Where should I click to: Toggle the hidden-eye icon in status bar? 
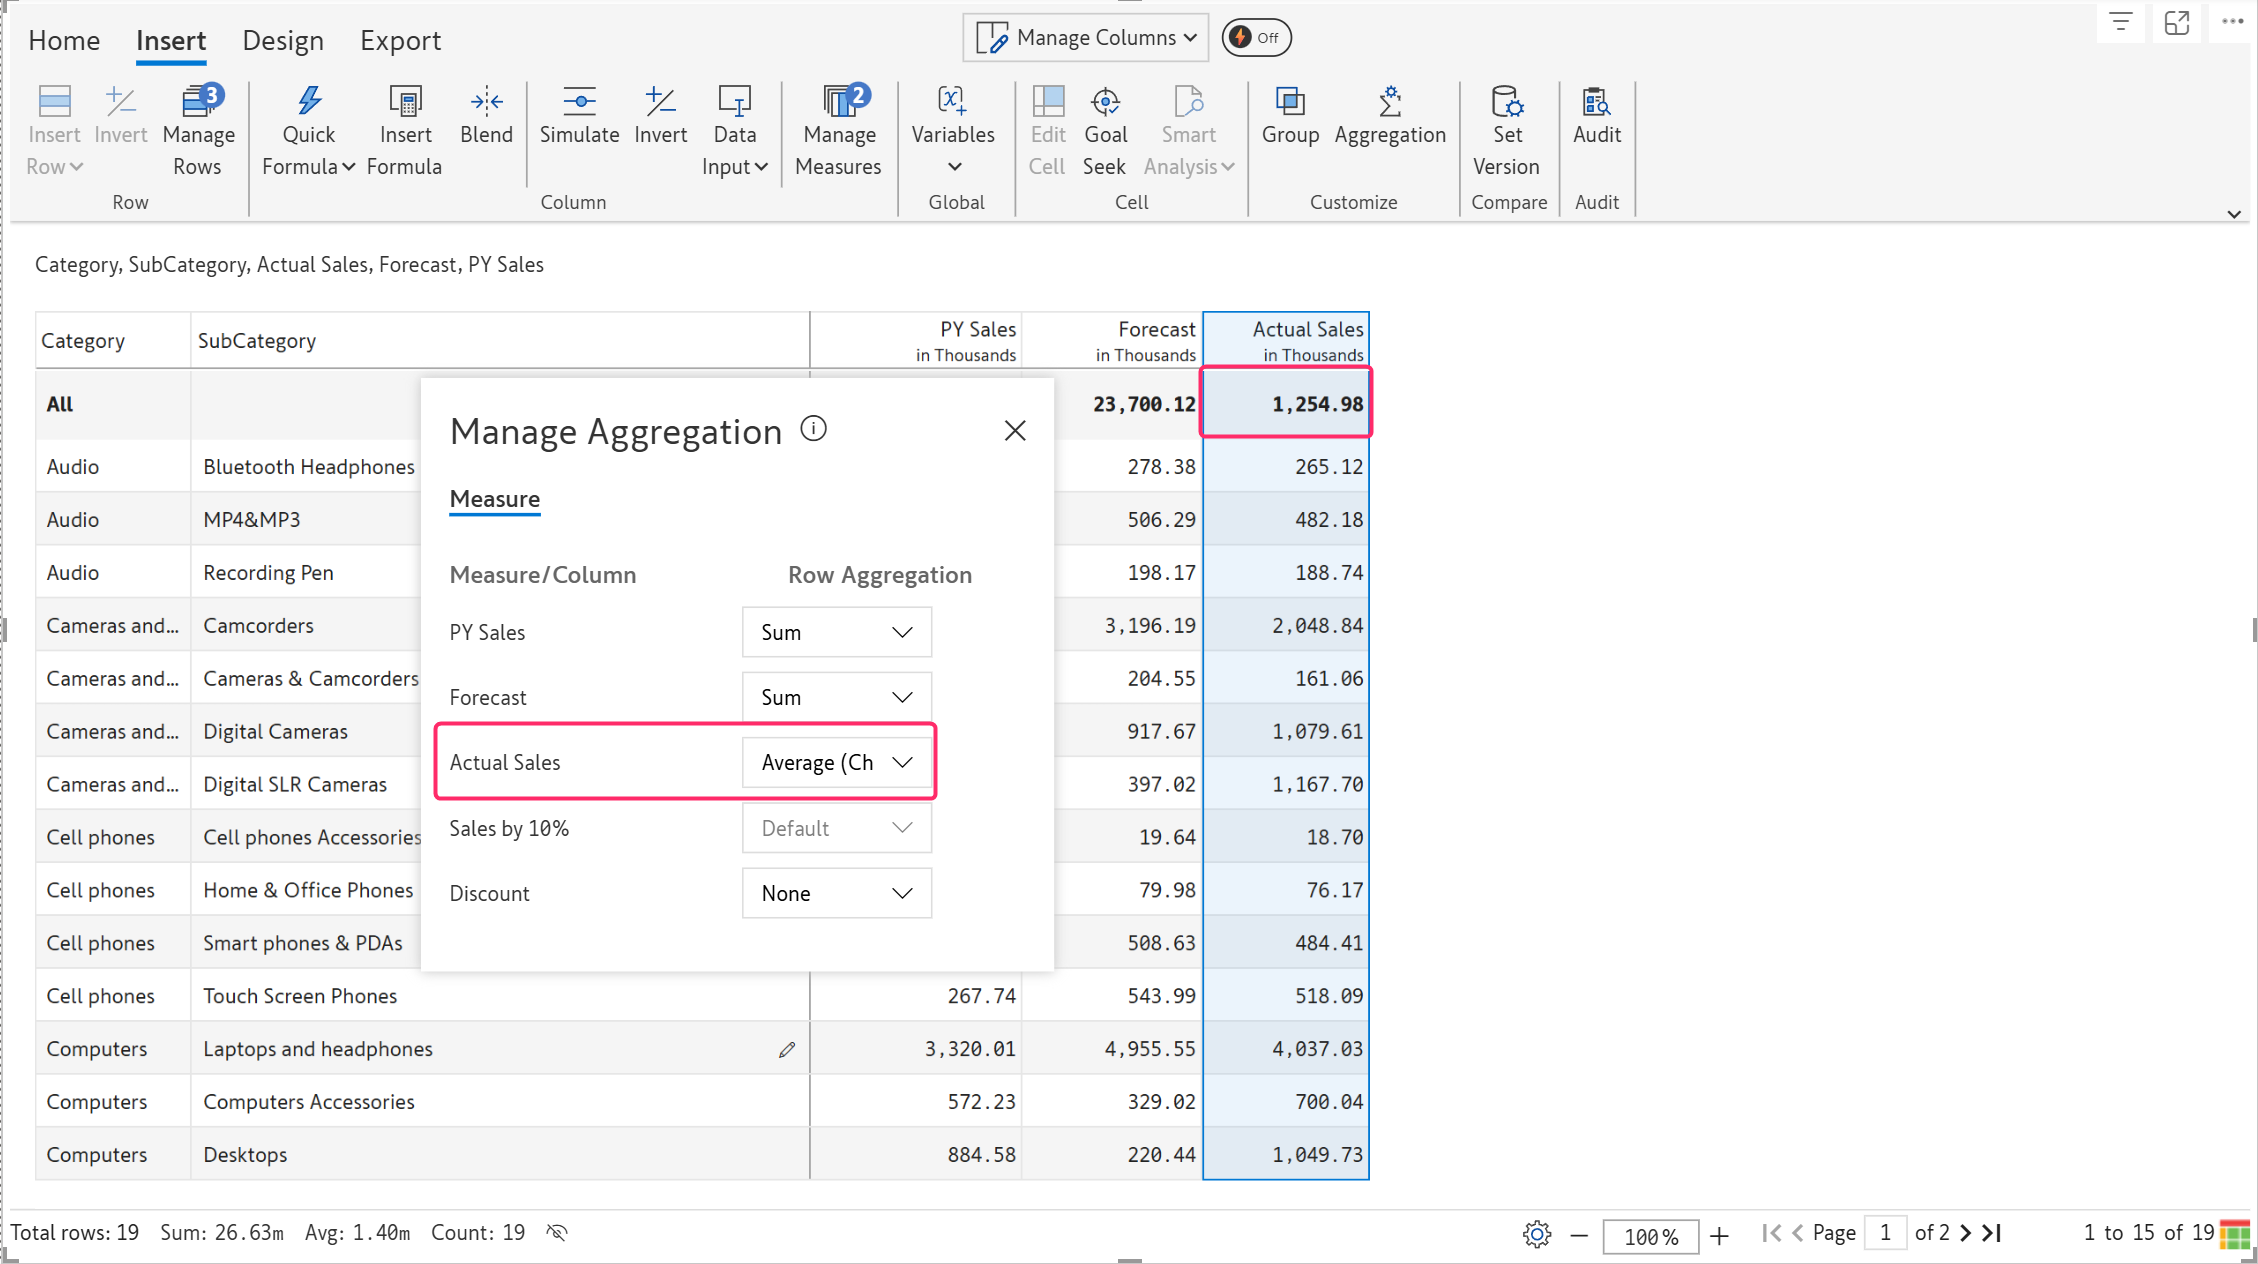pyautogui.click(x=557, y=1232)
